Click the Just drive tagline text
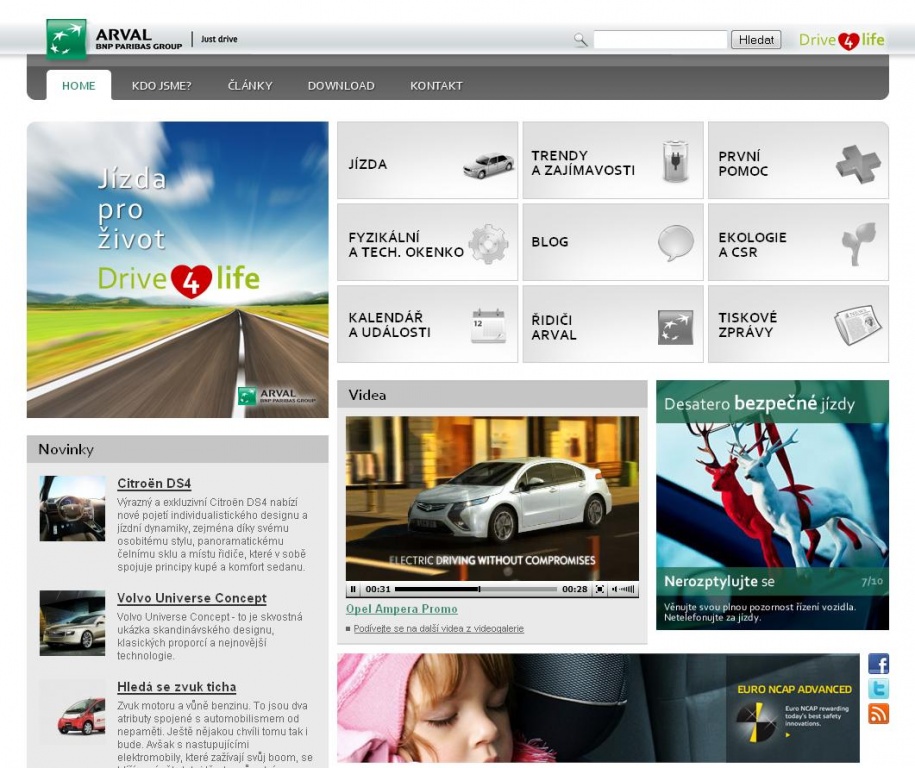 219,39
